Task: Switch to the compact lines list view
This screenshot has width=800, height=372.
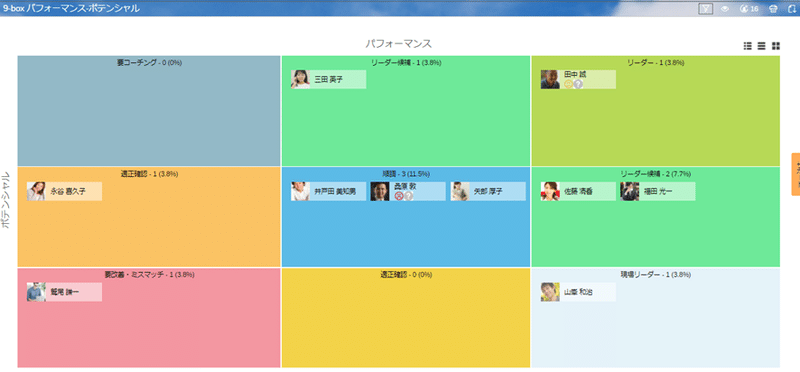Action: [762, 46]
